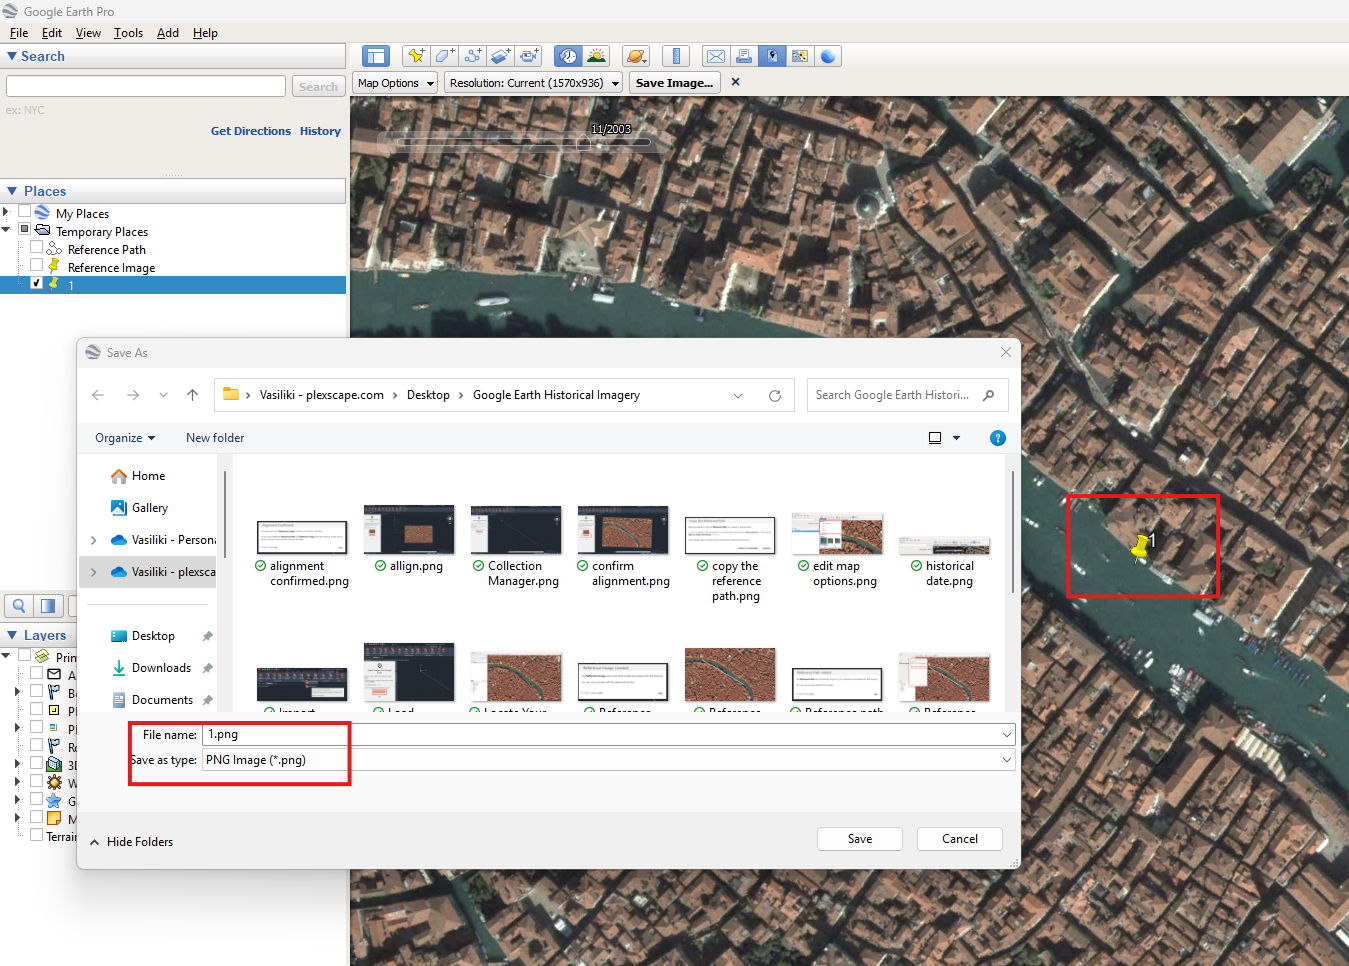Image resolution: width=1349 pixels, height=966 pixels.
Task: Expand the My Places tree node
Action: tap(6, 212)
